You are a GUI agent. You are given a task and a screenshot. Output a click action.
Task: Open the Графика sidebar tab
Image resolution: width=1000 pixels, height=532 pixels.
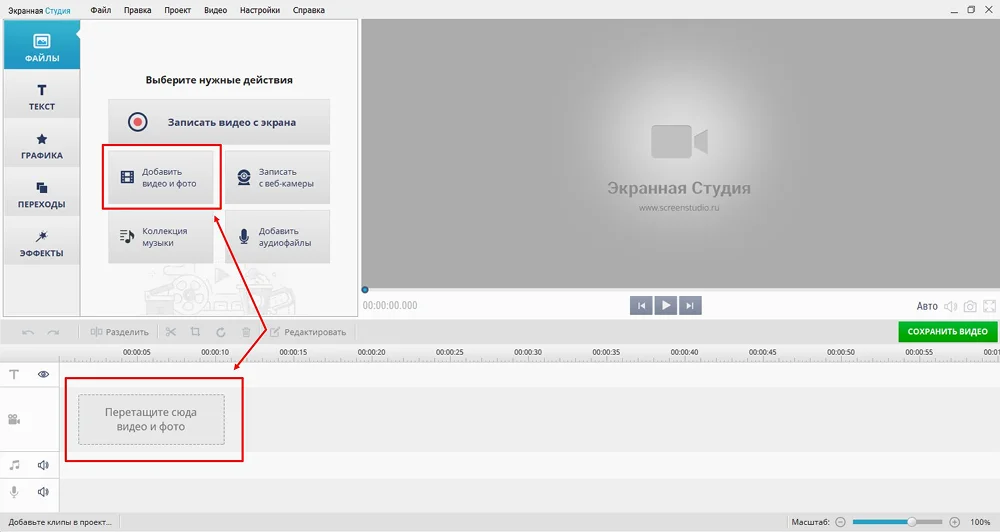pos(41,143)
